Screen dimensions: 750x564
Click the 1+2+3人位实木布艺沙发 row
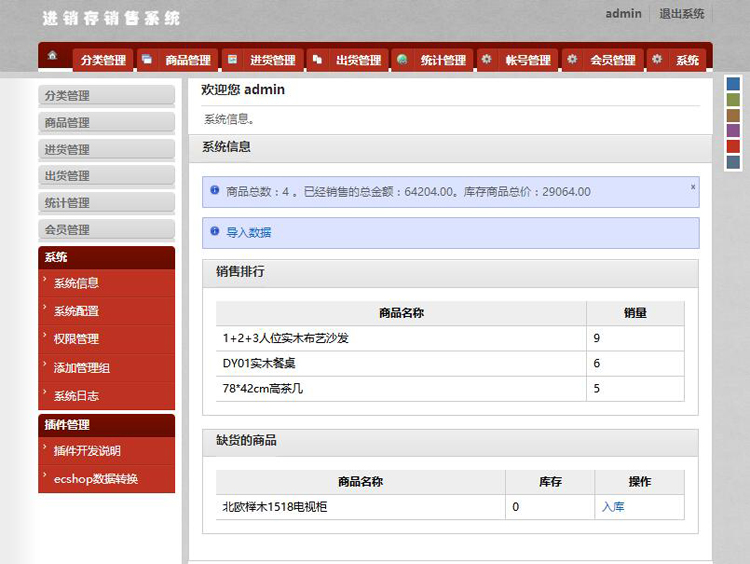point(450,338)
